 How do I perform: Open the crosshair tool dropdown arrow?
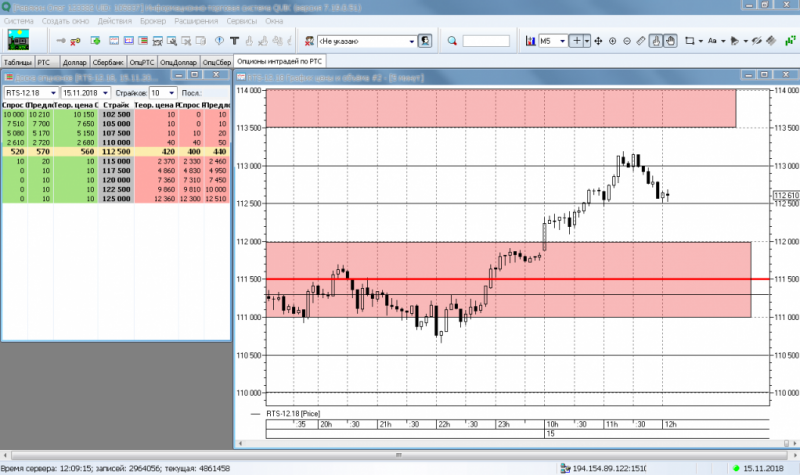pos(587,41)
